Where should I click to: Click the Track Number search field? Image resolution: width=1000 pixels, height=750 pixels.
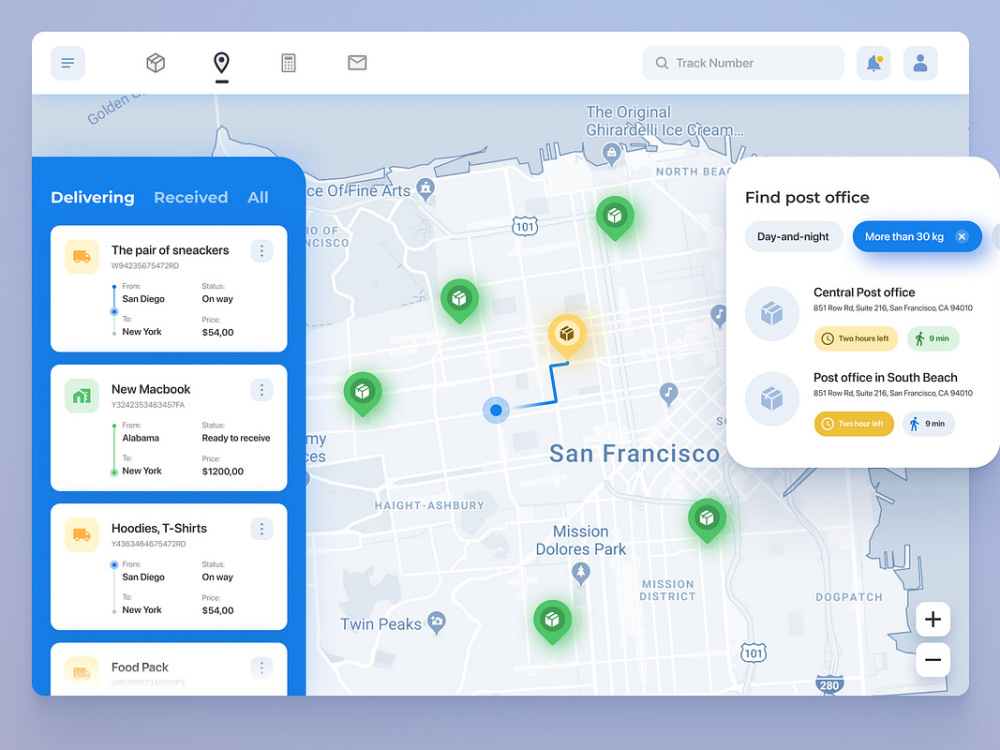click(x=743, y=62)
